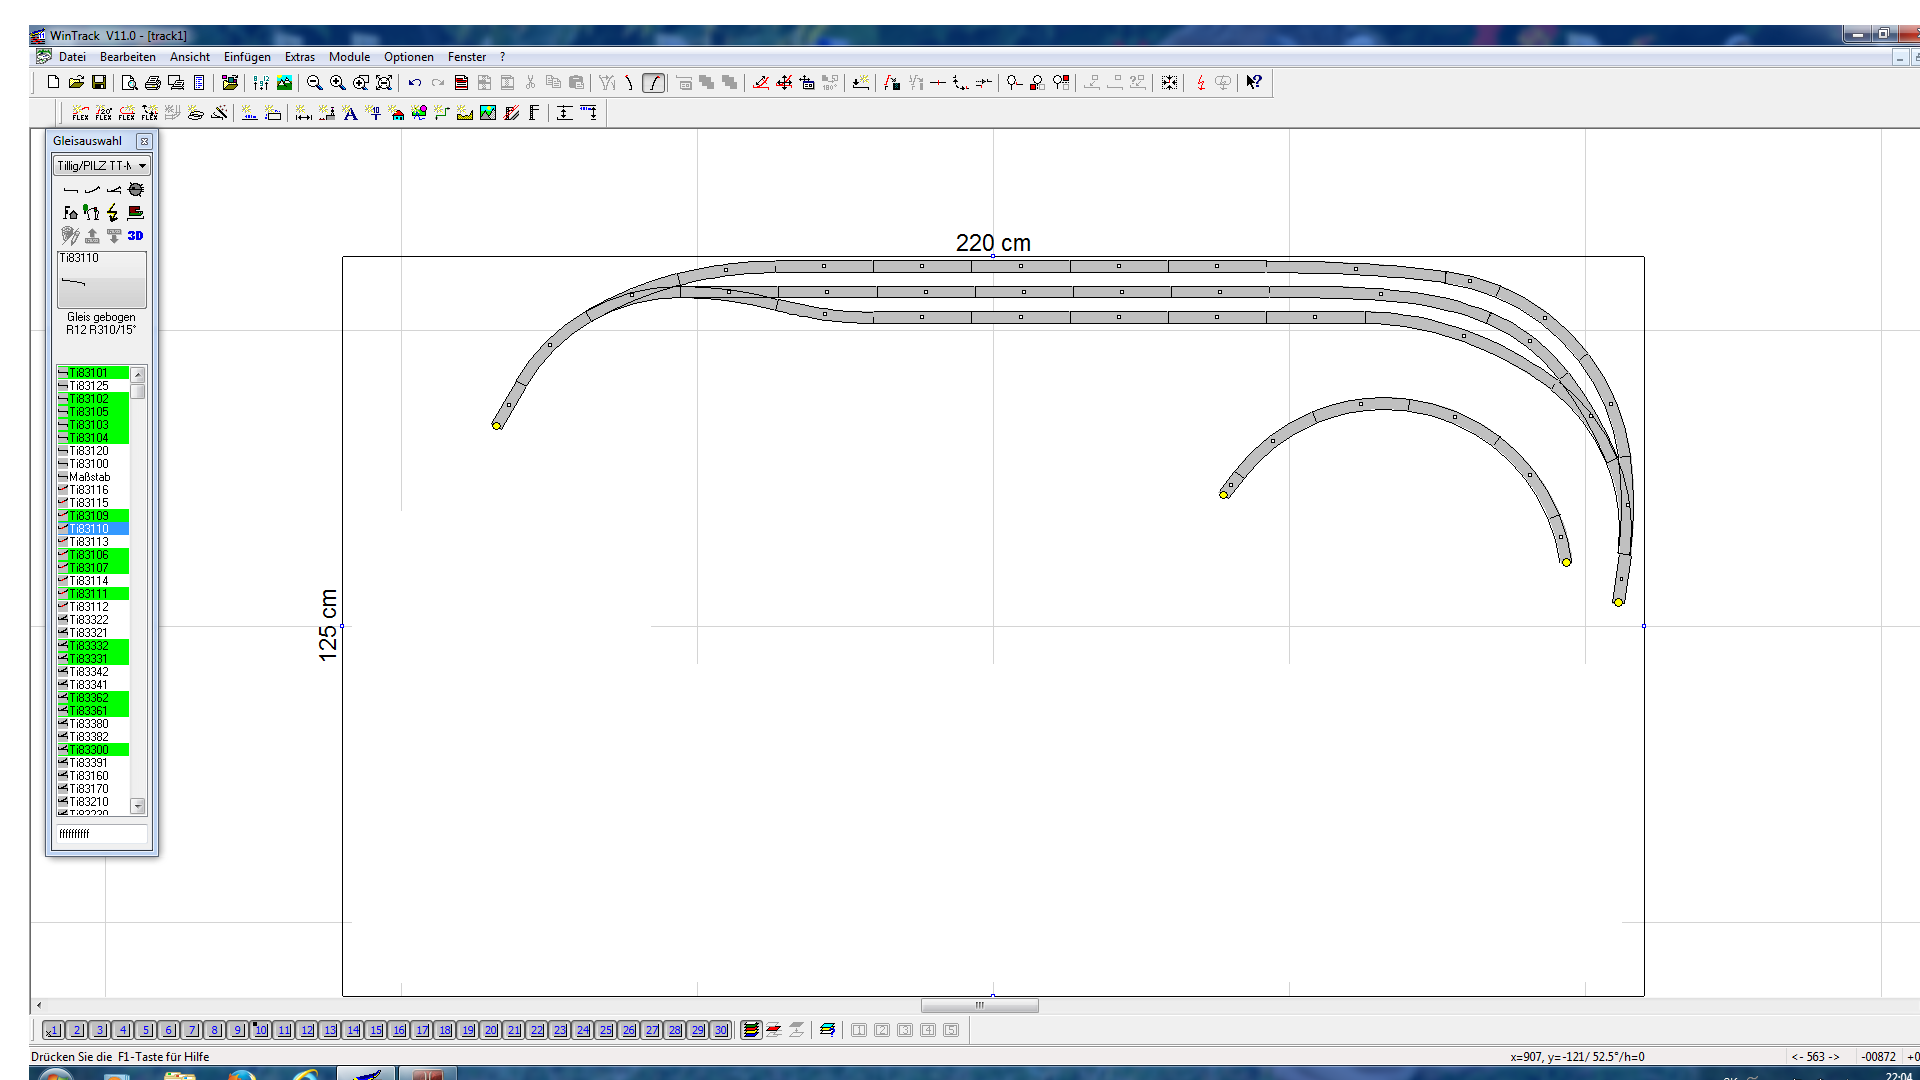Image resolution: width=1920 pixels, height=1080 pixels.
Task: Click the insert text 'A' tool
Action: [x=350, y=113]
